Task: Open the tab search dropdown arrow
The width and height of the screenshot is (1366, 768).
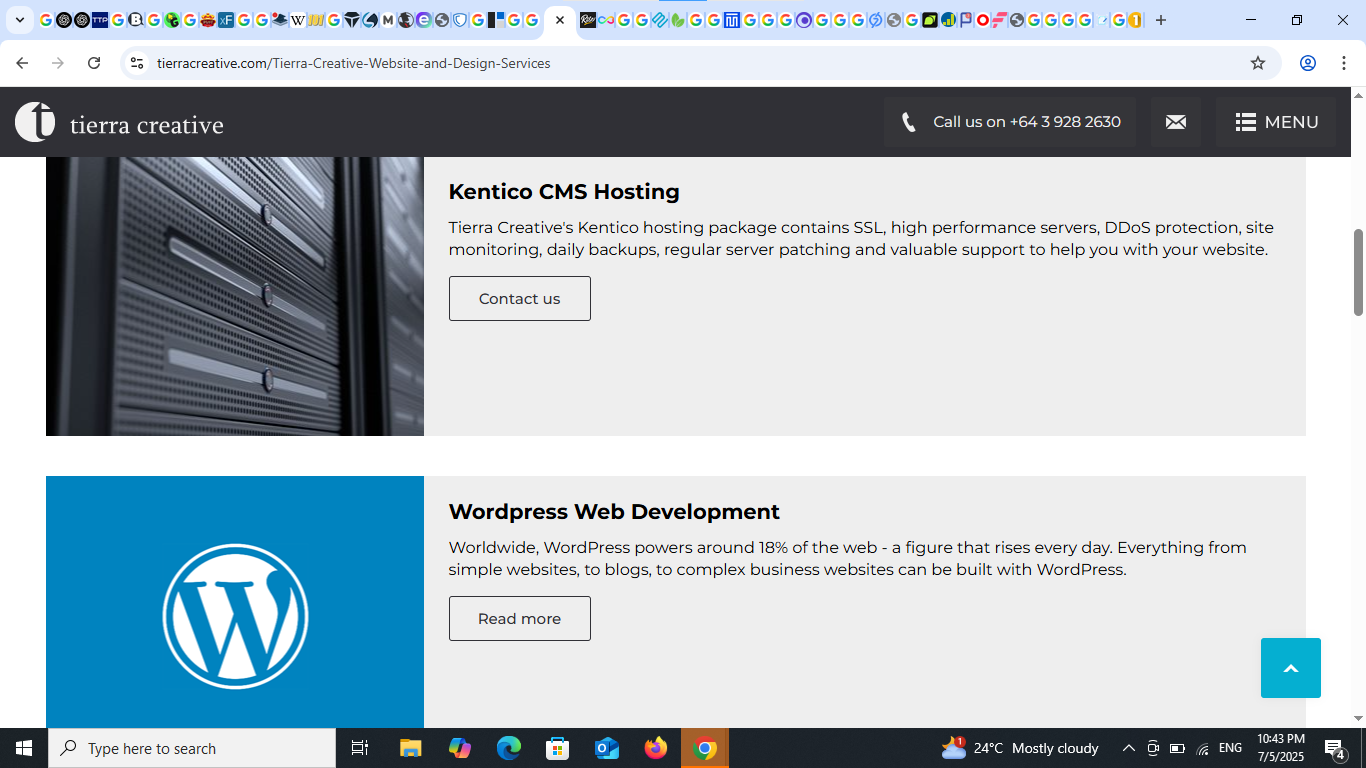Action: click(20, 20)
